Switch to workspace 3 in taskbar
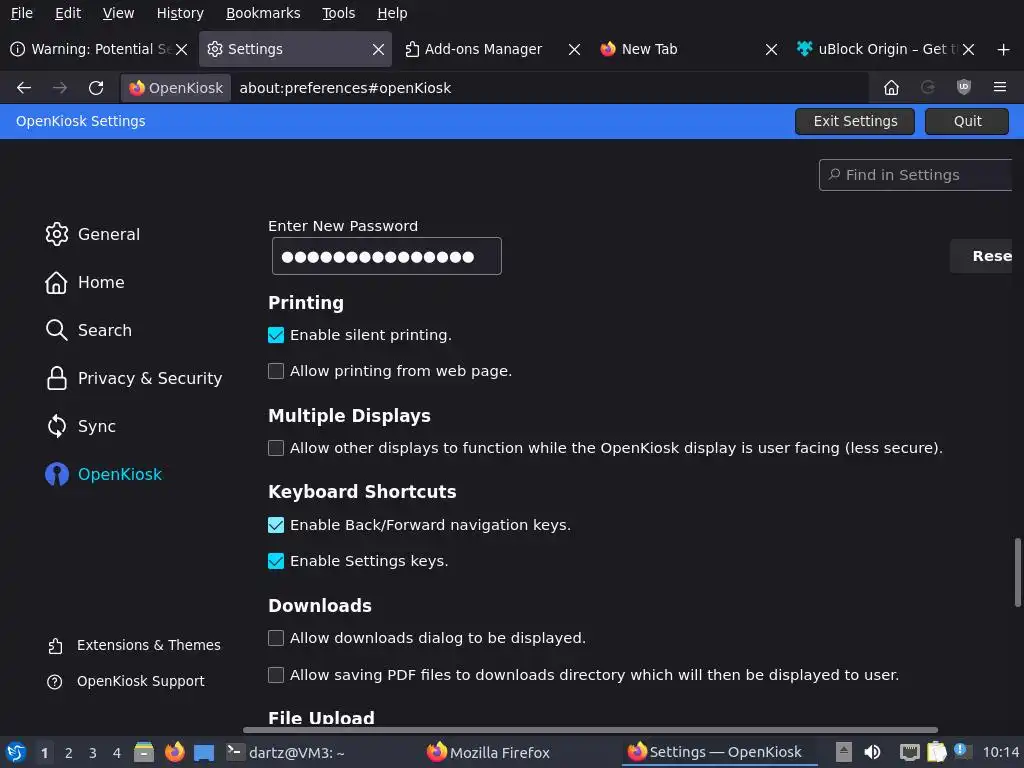Screen dimensions: 1024x768 [93, 753]
